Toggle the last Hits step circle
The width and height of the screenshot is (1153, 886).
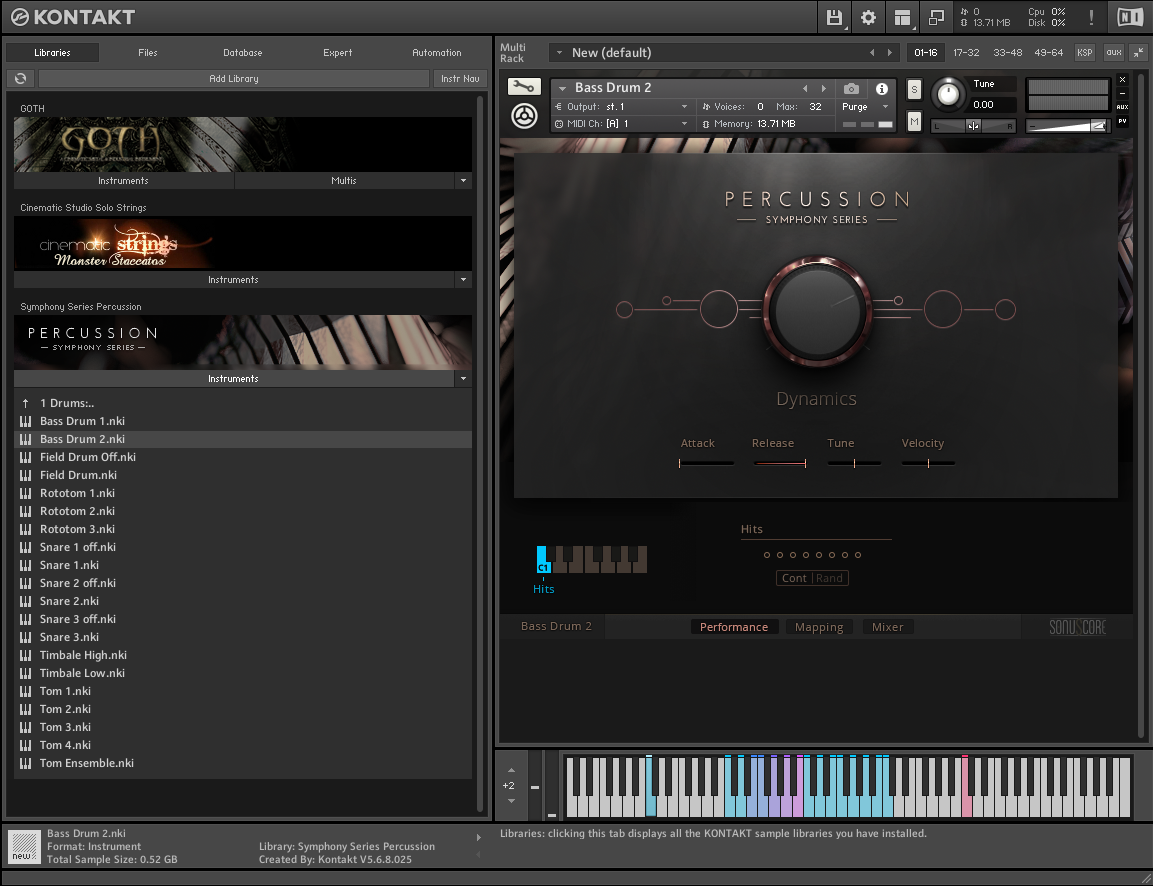pyautogui.click(x=858, y=555)
